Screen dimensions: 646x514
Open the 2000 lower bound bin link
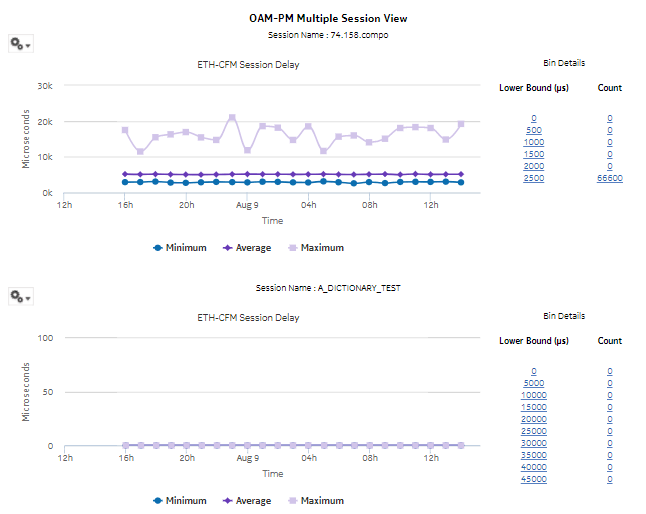[x=534, y=166]
